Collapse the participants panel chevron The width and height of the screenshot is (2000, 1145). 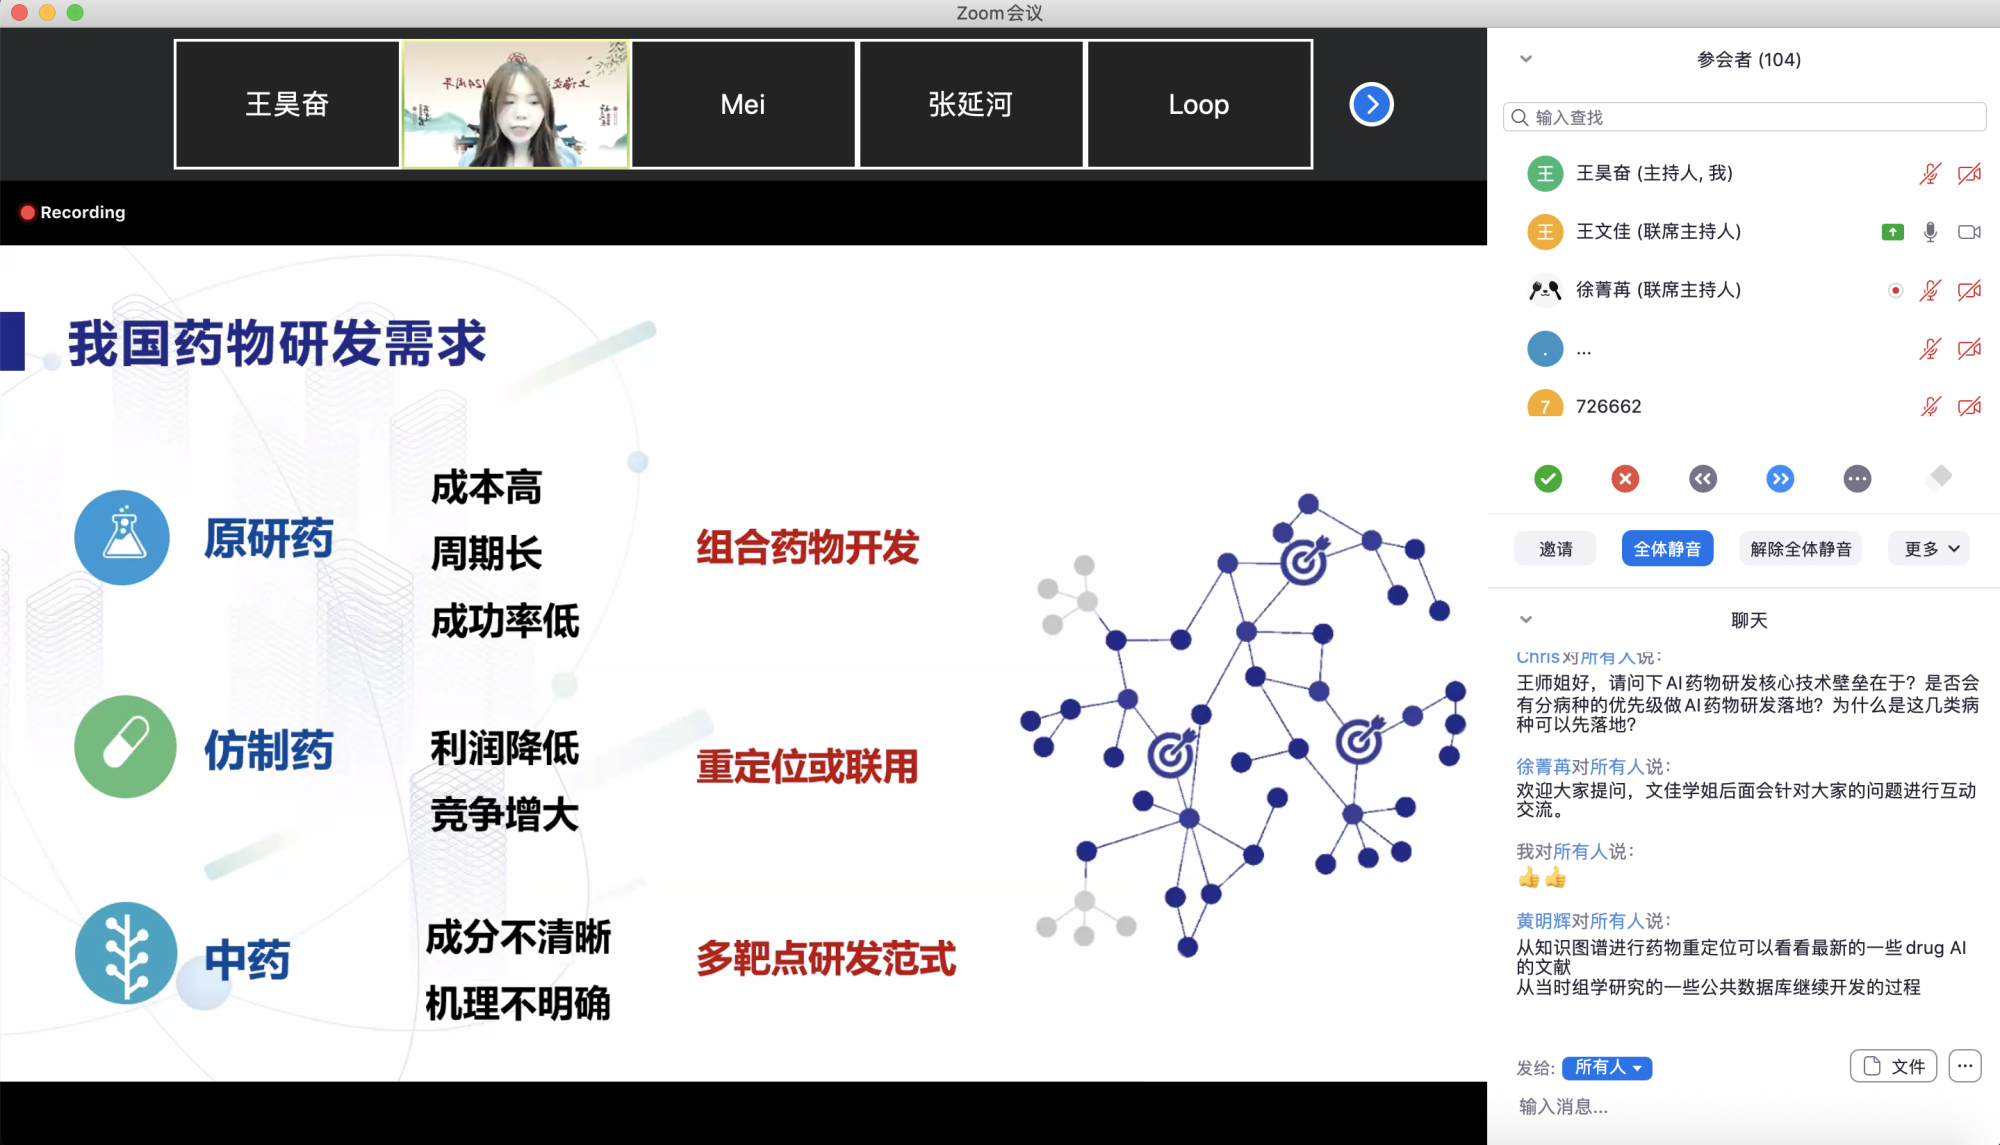click(x=1526, y=59)
